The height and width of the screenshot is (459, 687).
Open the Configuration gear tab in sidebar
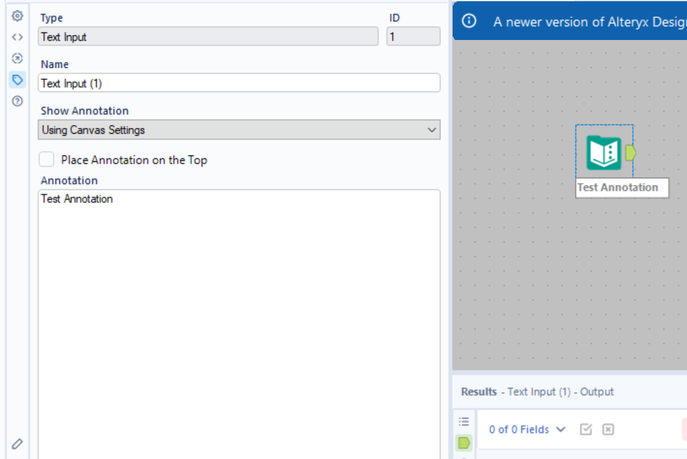17,16
